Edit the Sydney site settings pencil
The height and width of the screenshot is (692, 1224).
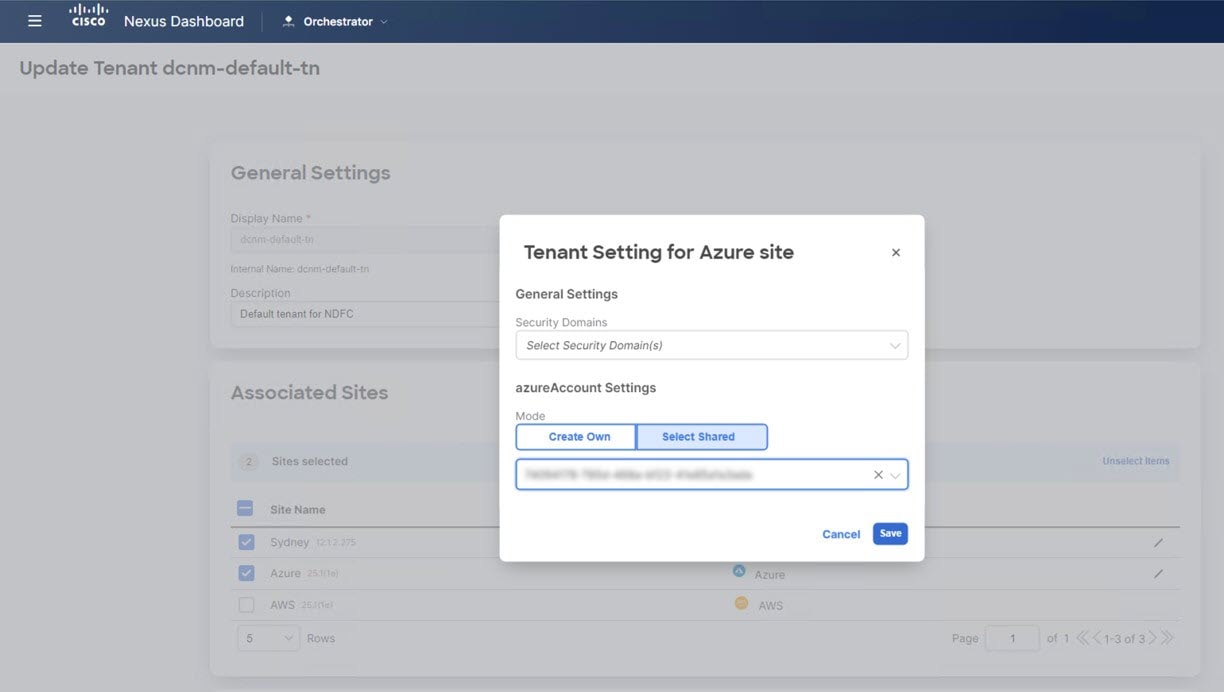(x=1158, y=542)
